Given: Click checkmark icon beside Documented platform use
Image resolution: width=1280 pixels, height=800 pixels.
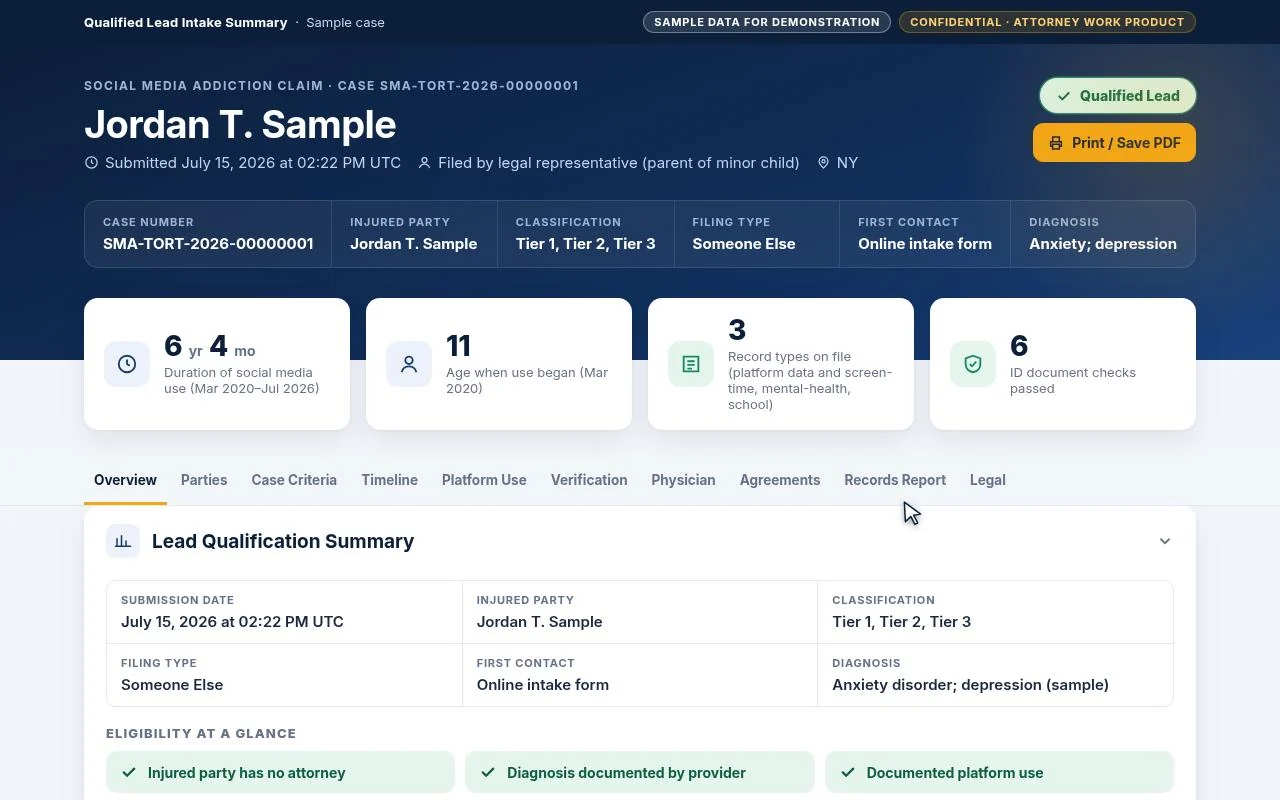Looking at the screenshot, I should coord(848,772).
